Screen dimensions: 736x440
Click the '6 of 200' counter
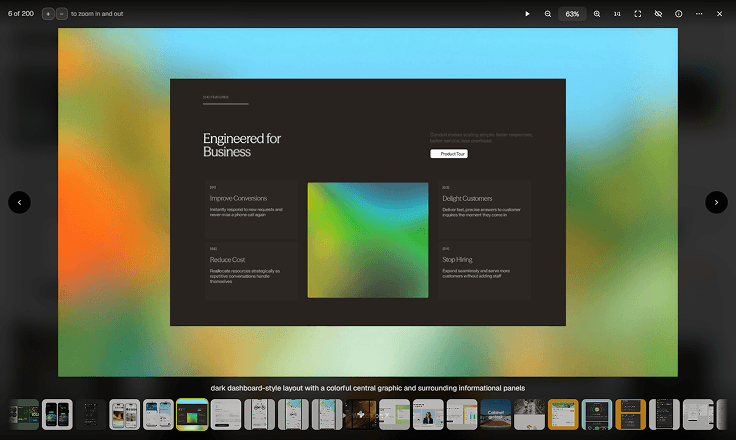pyautogui.click(x=21, y=14)
